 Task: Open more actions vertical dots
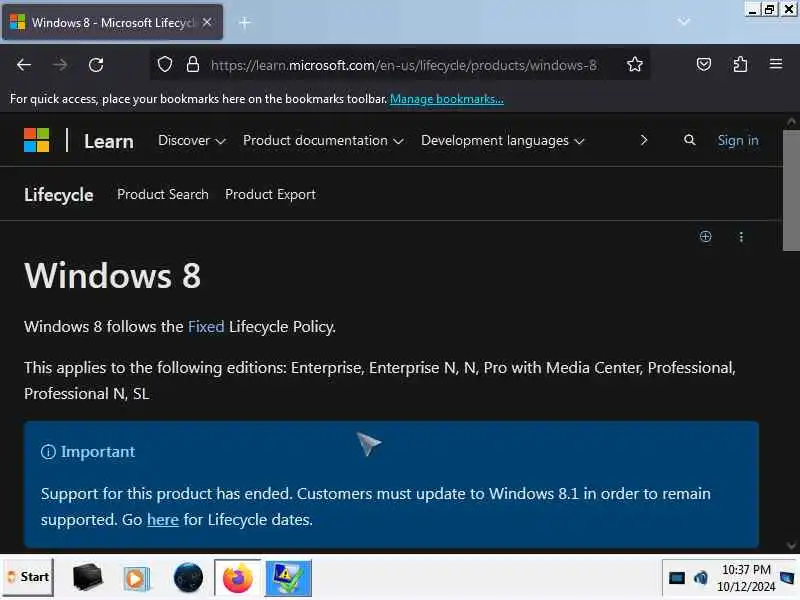(741, 237)
